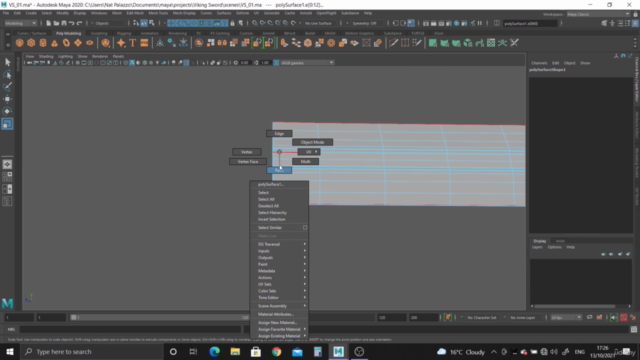
Task: Click the Windows search box
Action: click(x=91, y=351)
